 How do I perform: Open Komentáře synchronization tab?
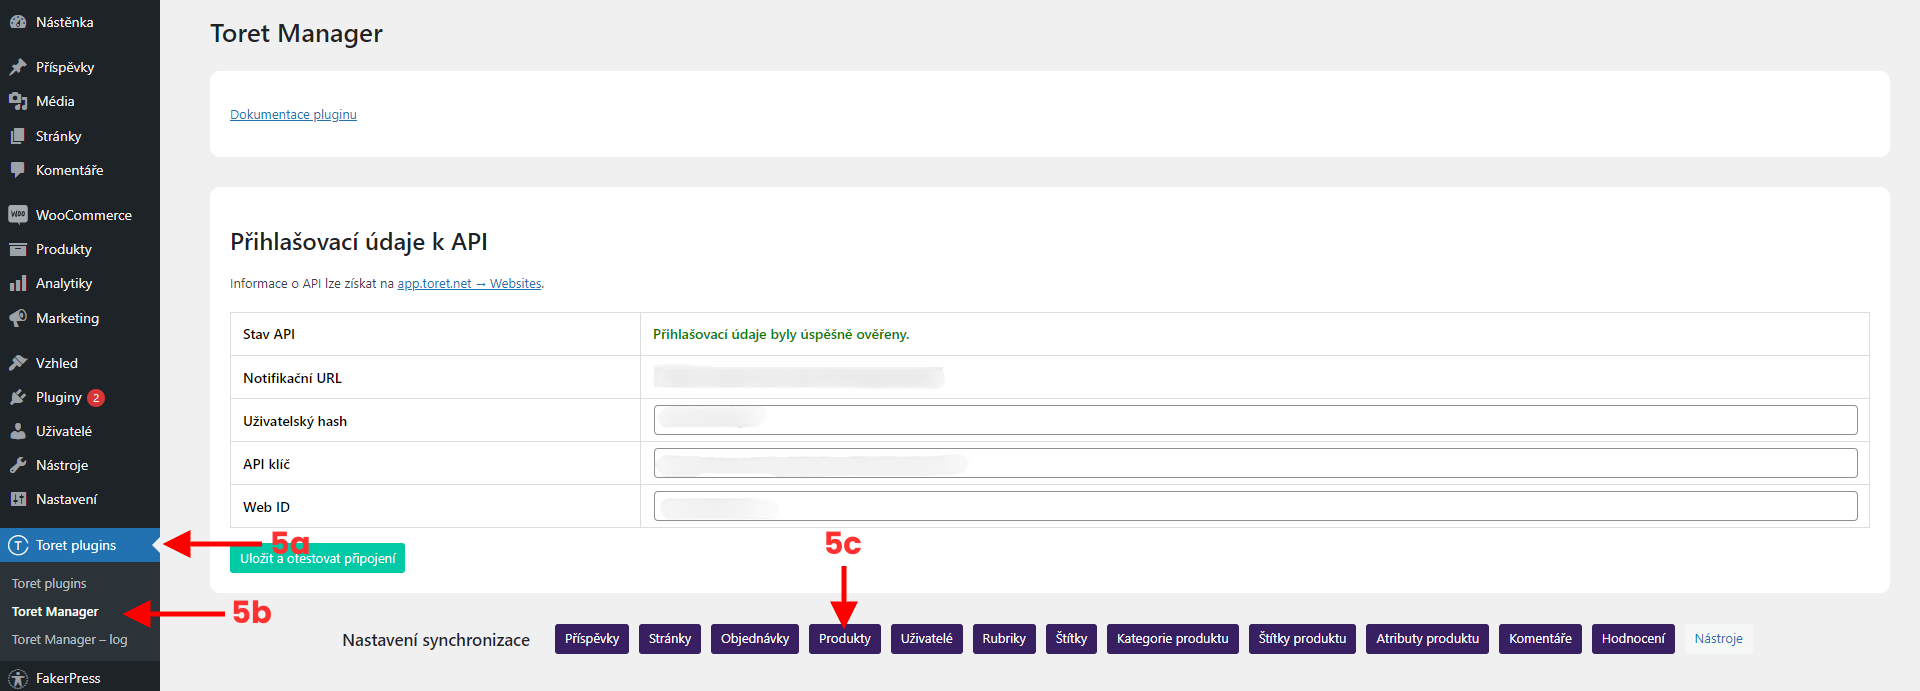pos(1540,639)
